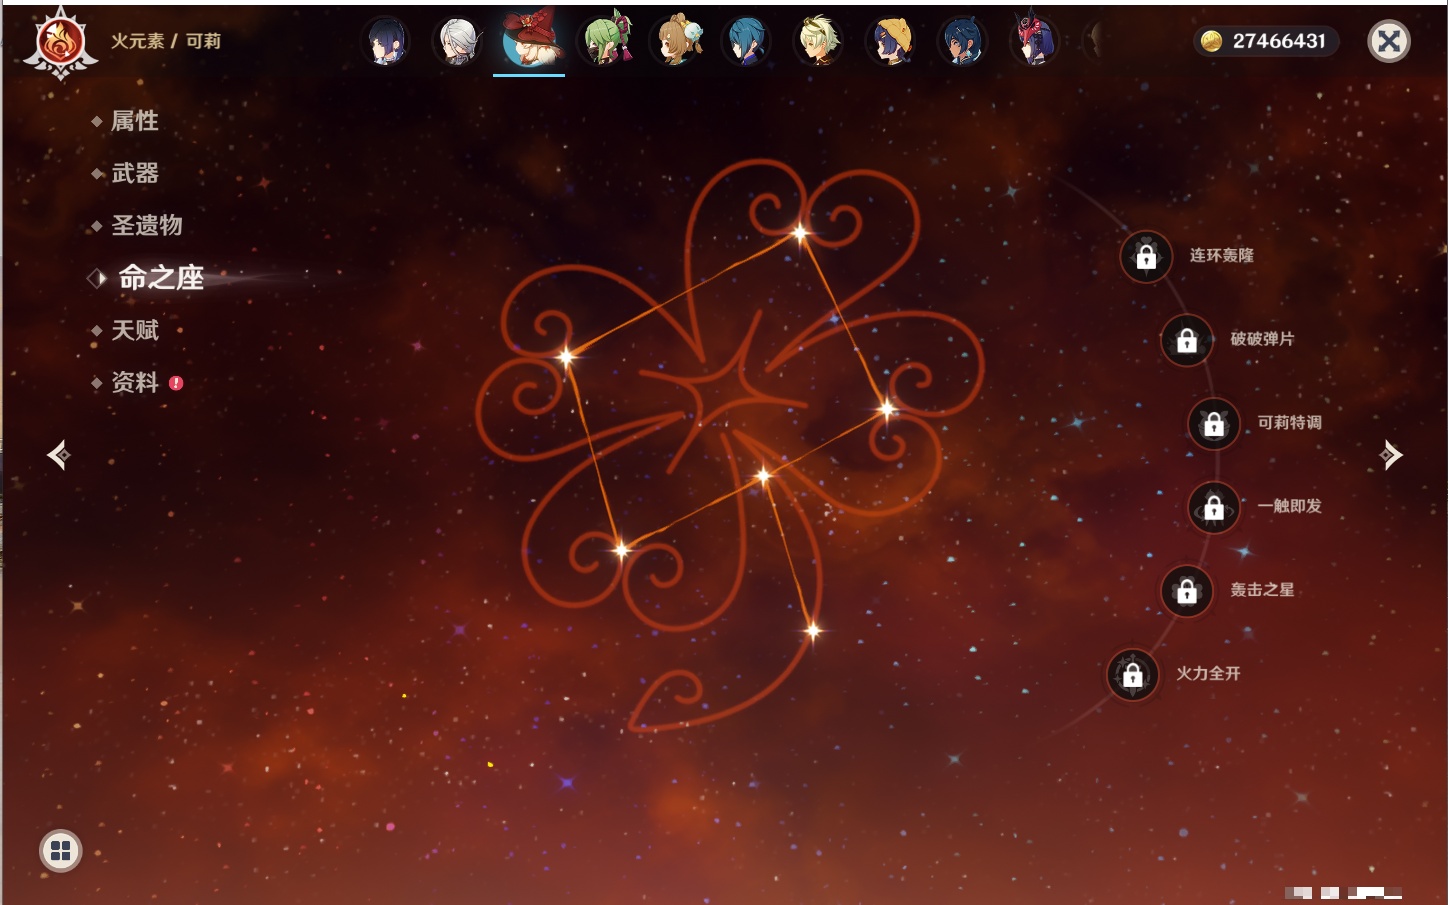Image resolution: width=1448 pixels, height=905 pixels.
Task: Click the 轰击之星 label
Action: 1262,590
